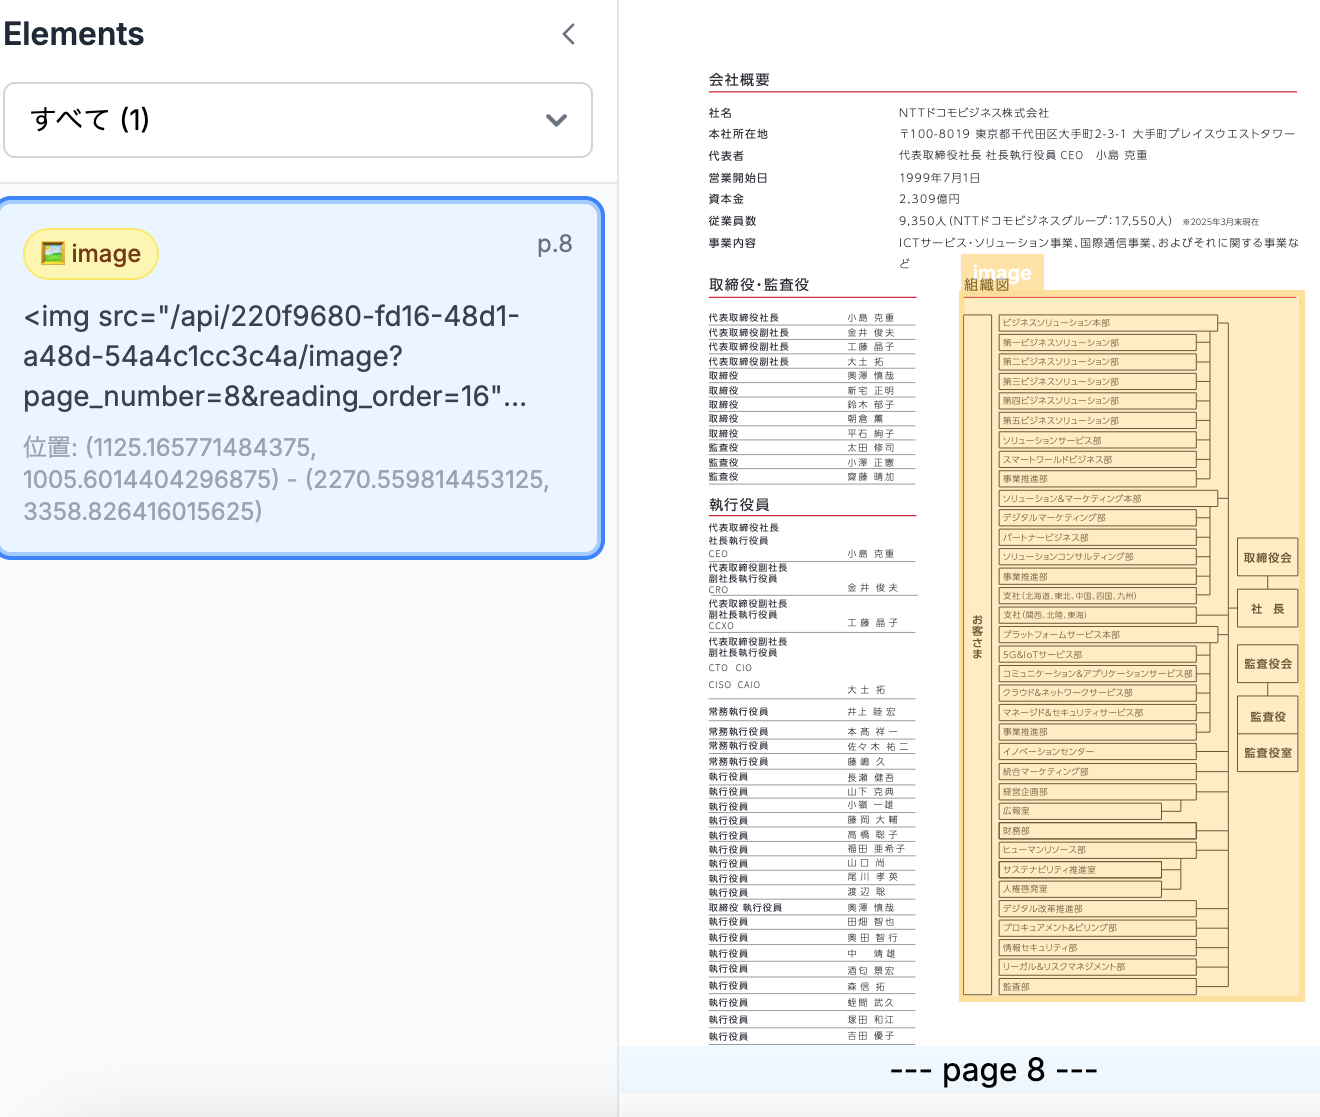This screenshot has height=1117, width=1320.
Task: Click the 取締役・監査役 section heading
Action: (759, 285)
